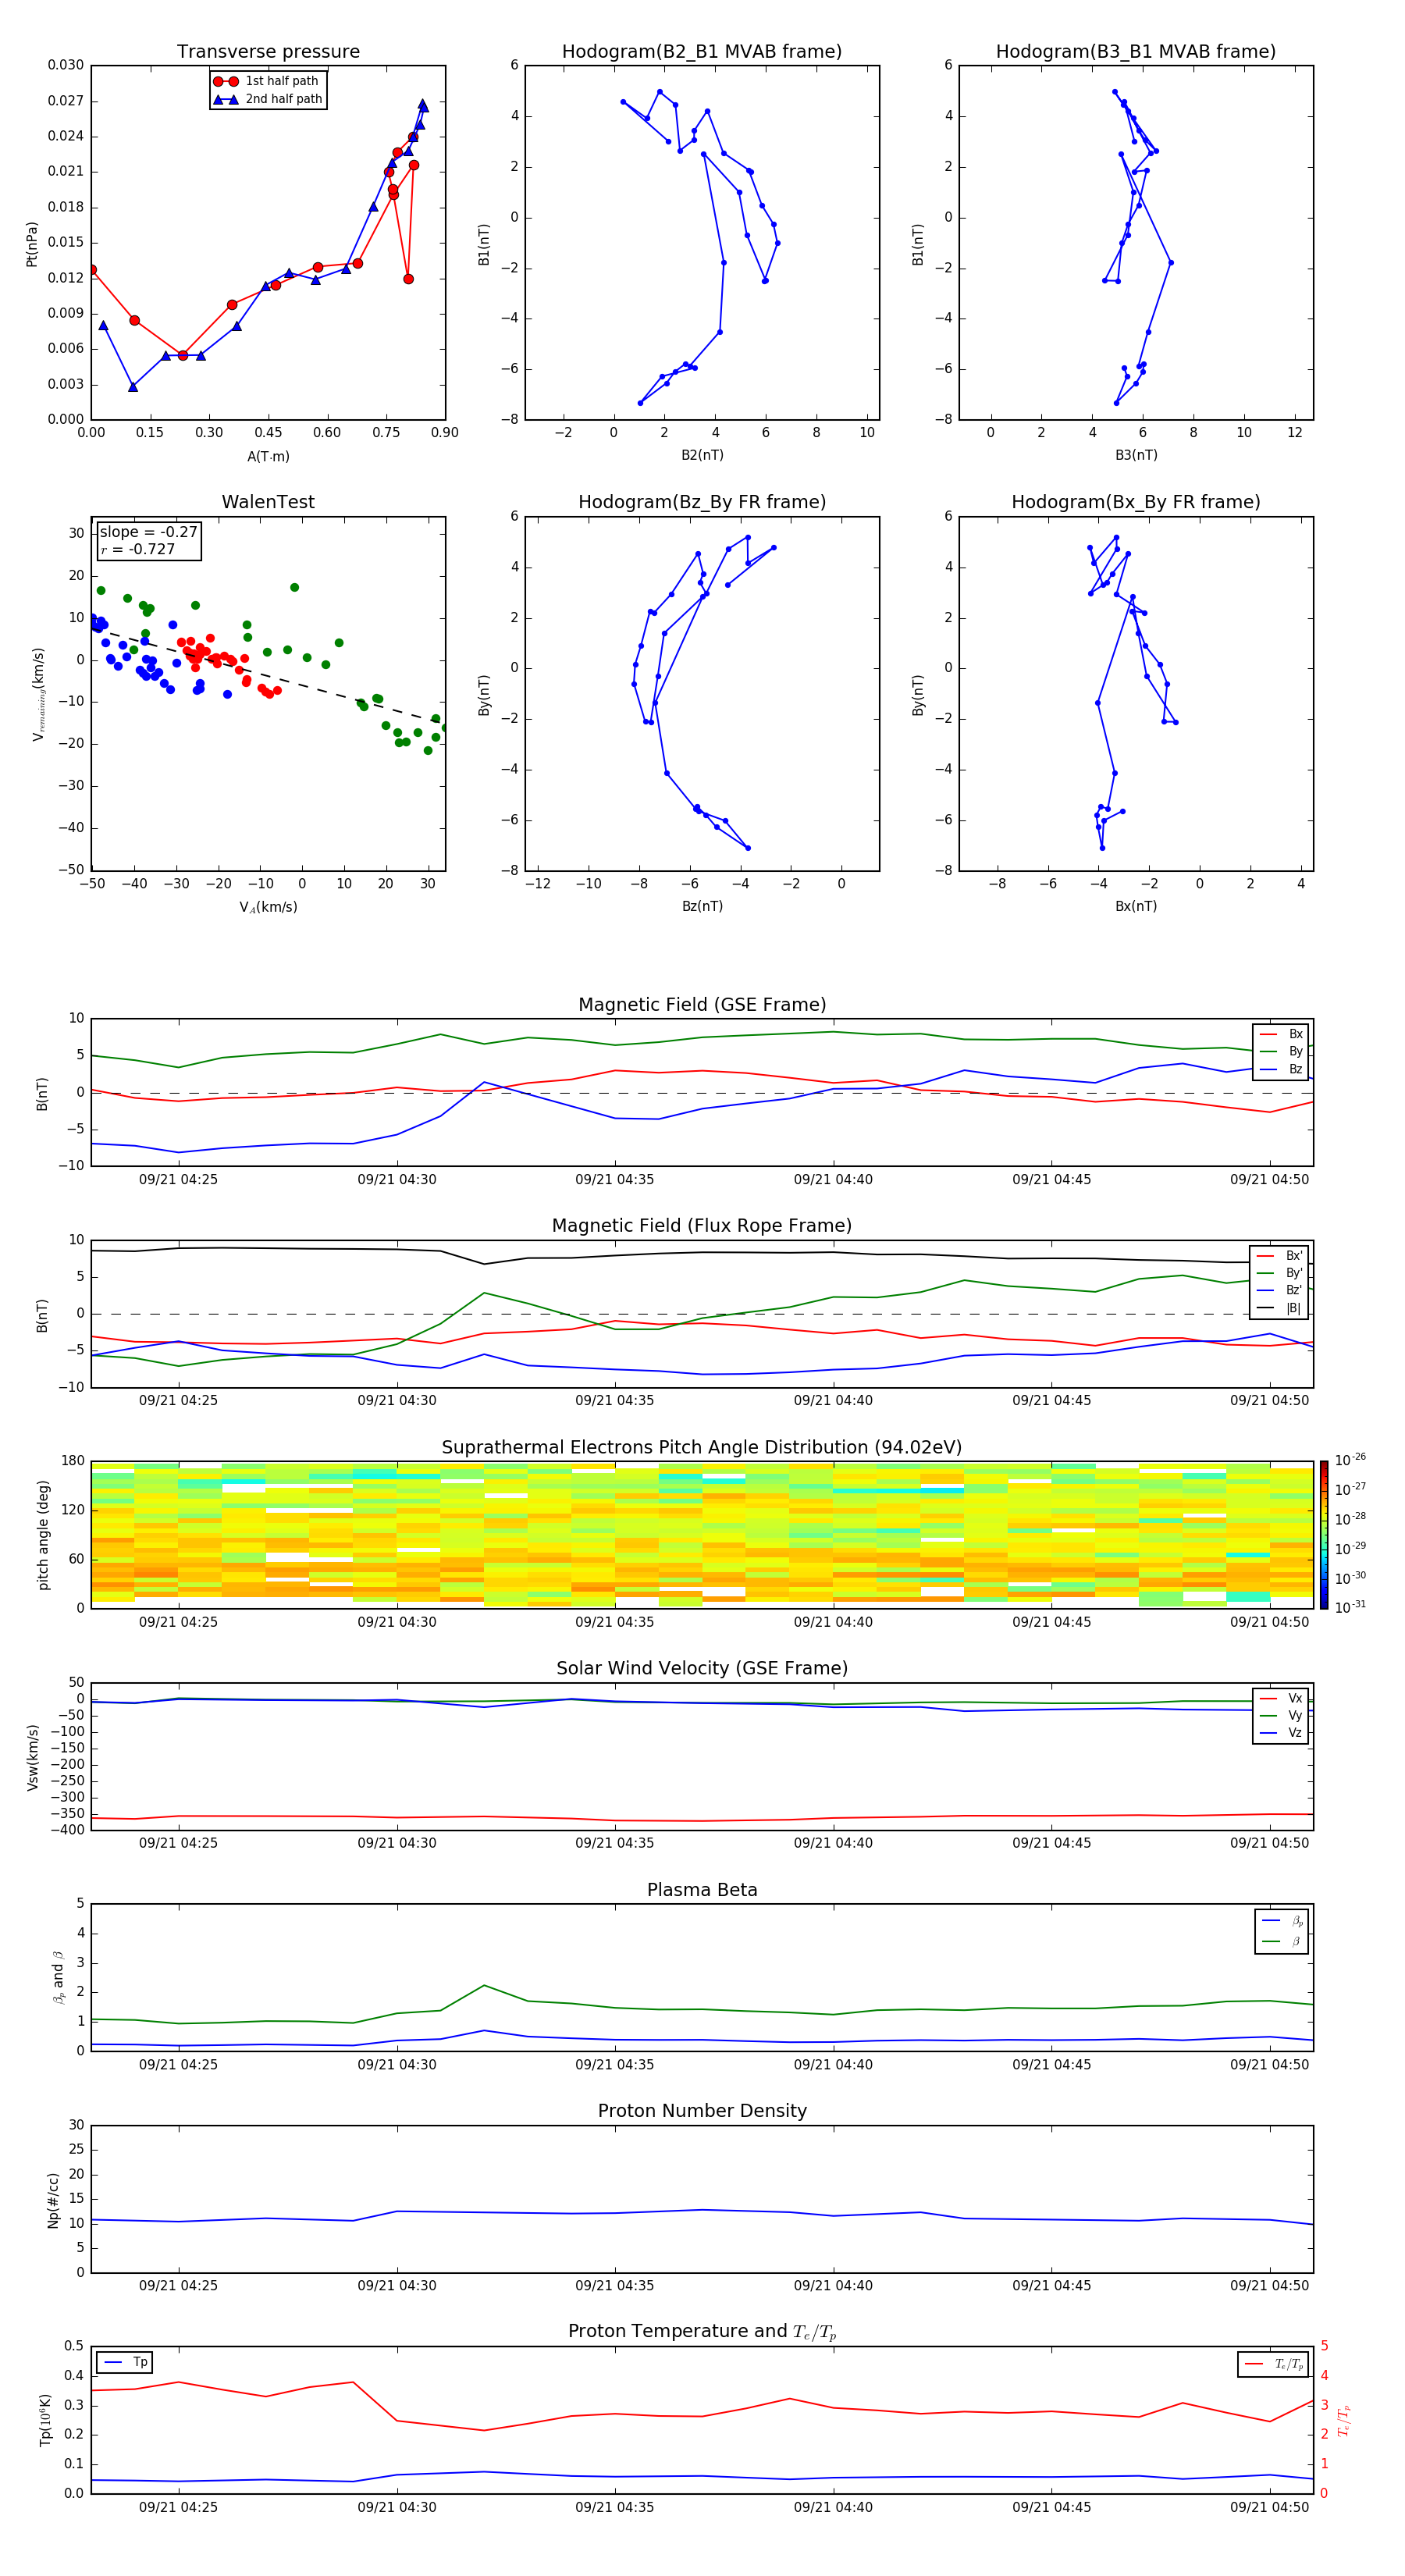Click the 'WalenTest' plot title
1405x2576 pixels.
pos(268,502)
